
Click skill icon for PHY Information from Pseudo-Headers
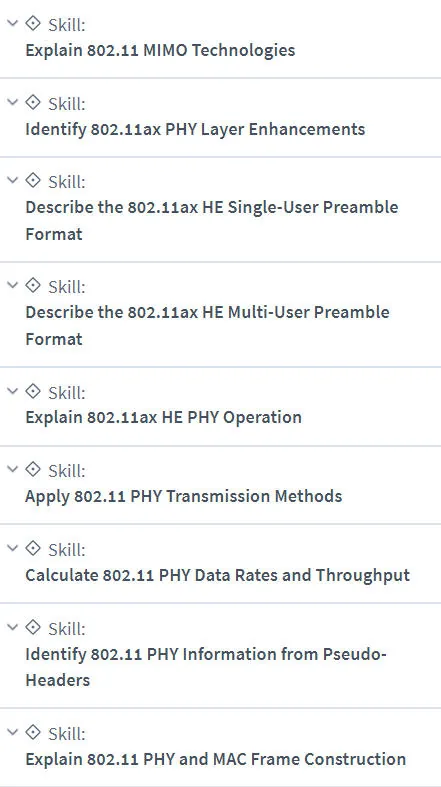point(33,627)
